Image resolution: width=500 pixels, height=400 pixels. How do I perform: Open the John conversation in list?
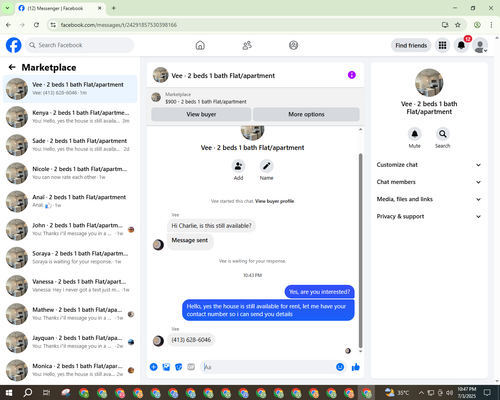[70, 229]
